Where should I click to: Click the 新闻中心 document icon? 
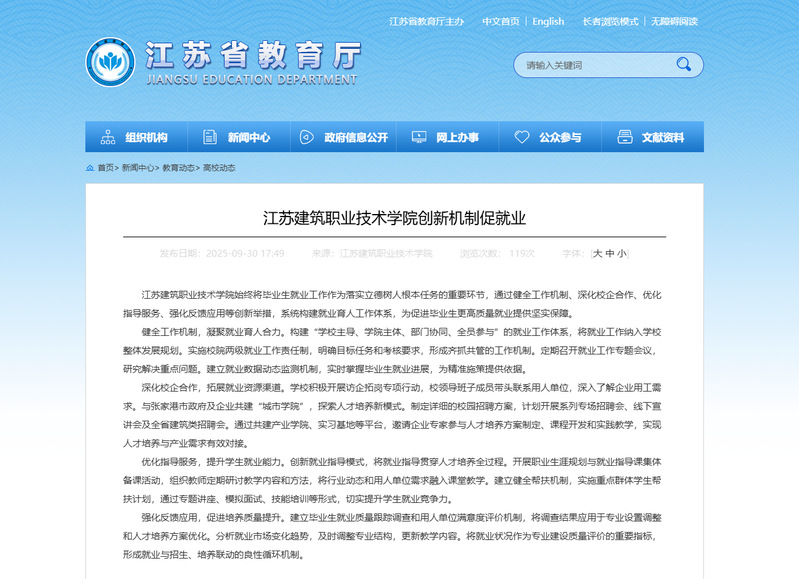[208, 137]
